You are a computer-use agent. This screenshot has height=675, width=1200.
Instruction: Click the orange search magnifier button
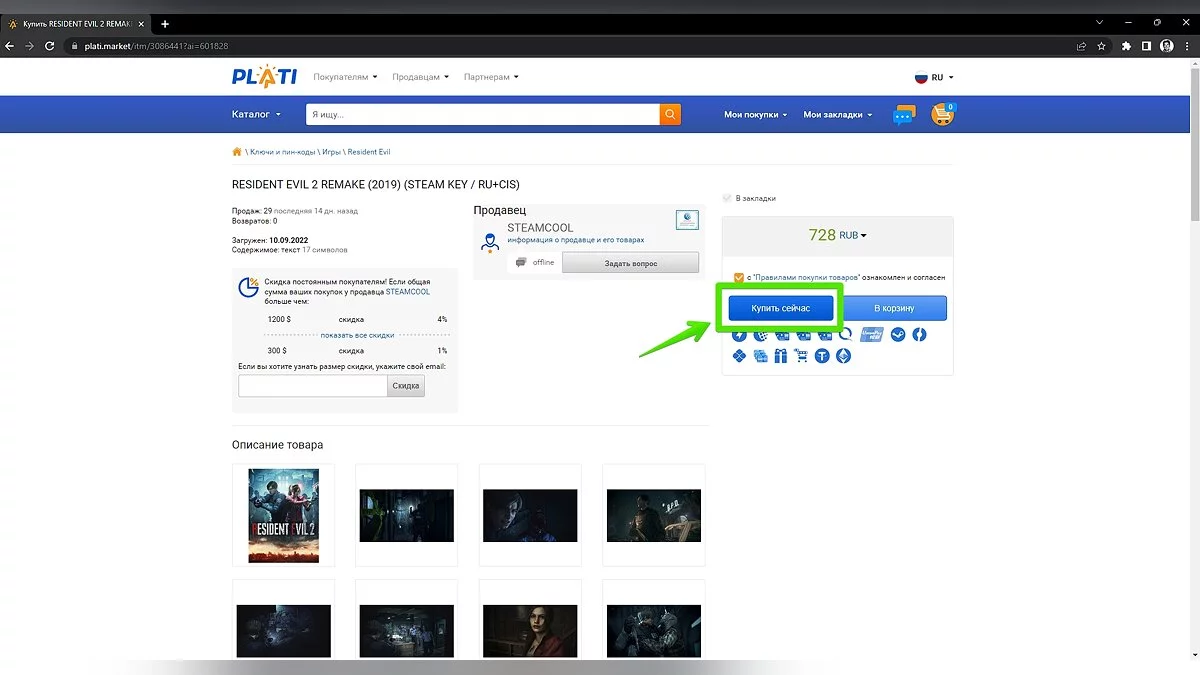click(670, 114)
